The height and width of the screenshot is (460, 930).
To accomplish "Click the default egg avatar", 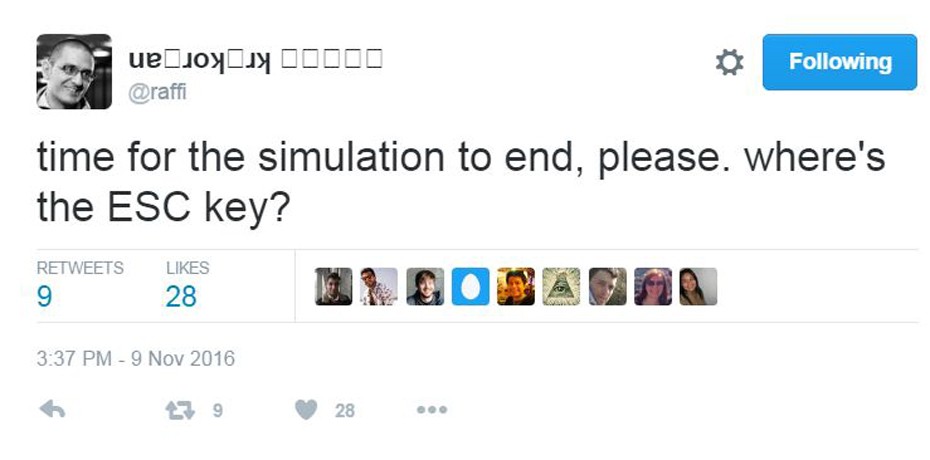I will pos(470,286).
